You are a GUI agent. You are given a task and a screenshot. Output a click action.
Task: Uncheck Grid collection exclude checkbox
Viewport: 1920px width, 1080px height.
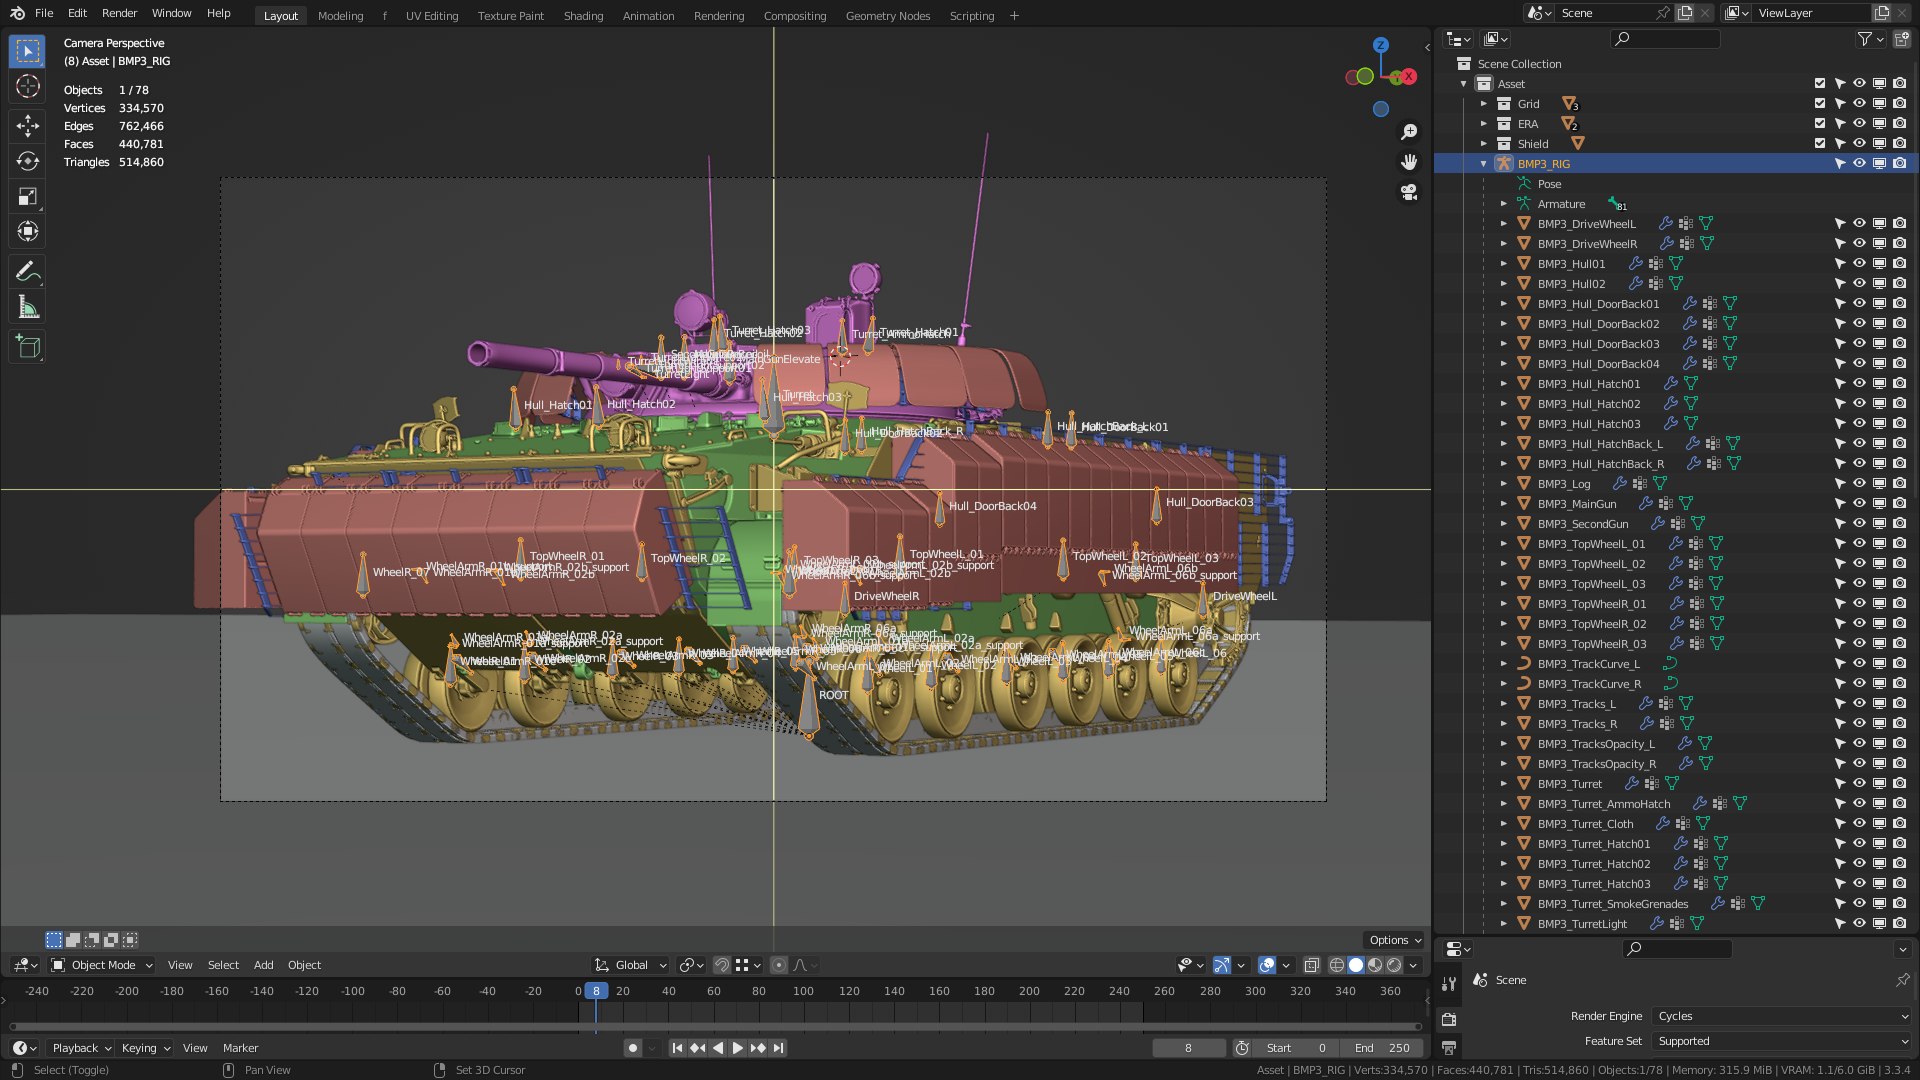click(1820, 104)
